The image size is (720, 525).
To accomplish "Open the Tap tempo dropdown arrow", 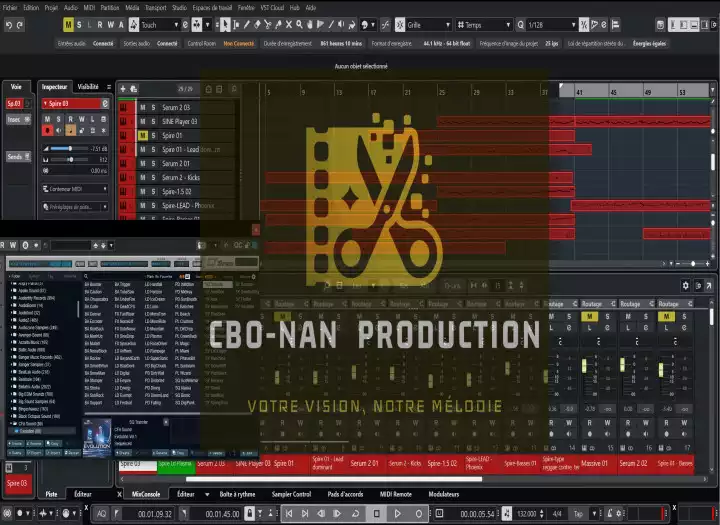I will coord(594,514).
